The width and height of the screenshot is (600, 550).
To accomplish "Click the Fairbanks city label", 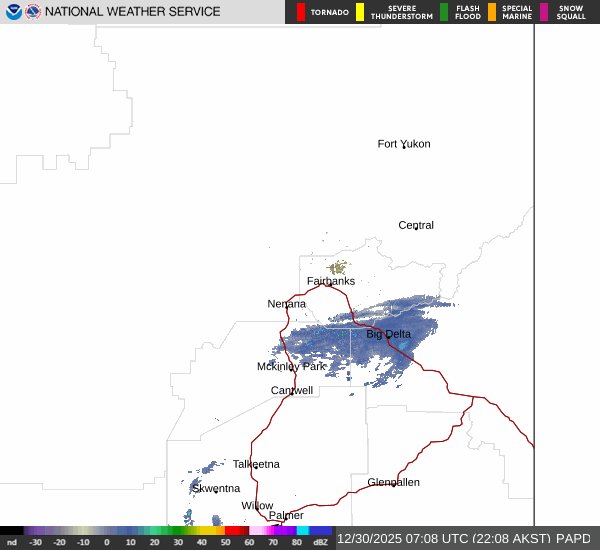I will (x=330, y=281).
